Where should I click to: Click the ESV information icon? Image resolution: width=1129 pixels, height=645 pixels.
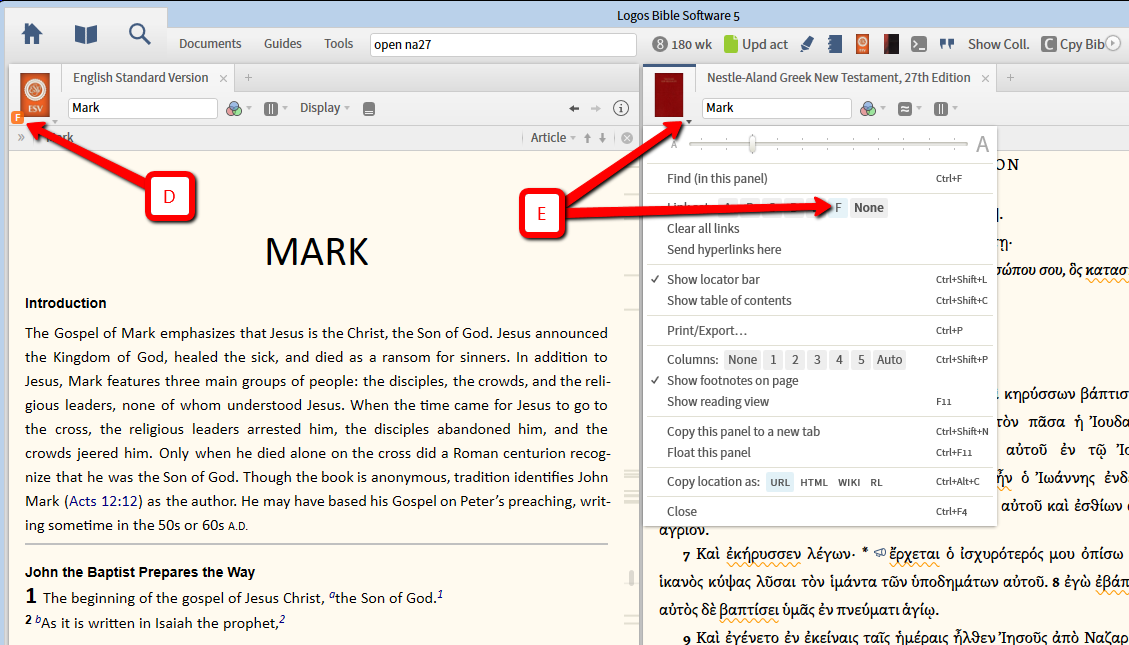621,108
